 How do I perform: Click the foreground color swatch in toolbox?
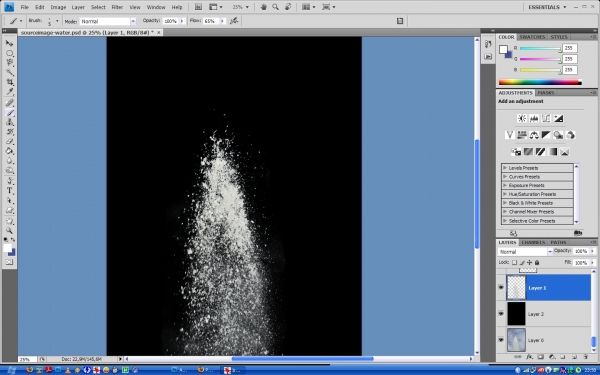[7, 248]
